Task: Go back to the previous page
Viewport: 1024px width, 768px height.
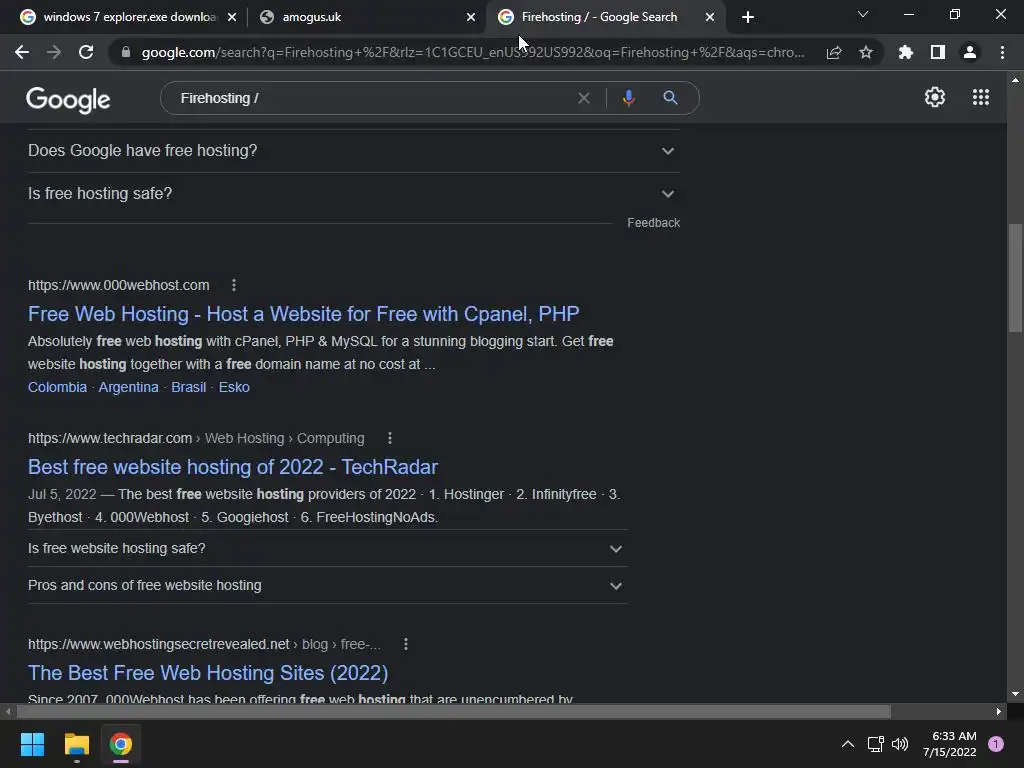Action: pos(22,52)
